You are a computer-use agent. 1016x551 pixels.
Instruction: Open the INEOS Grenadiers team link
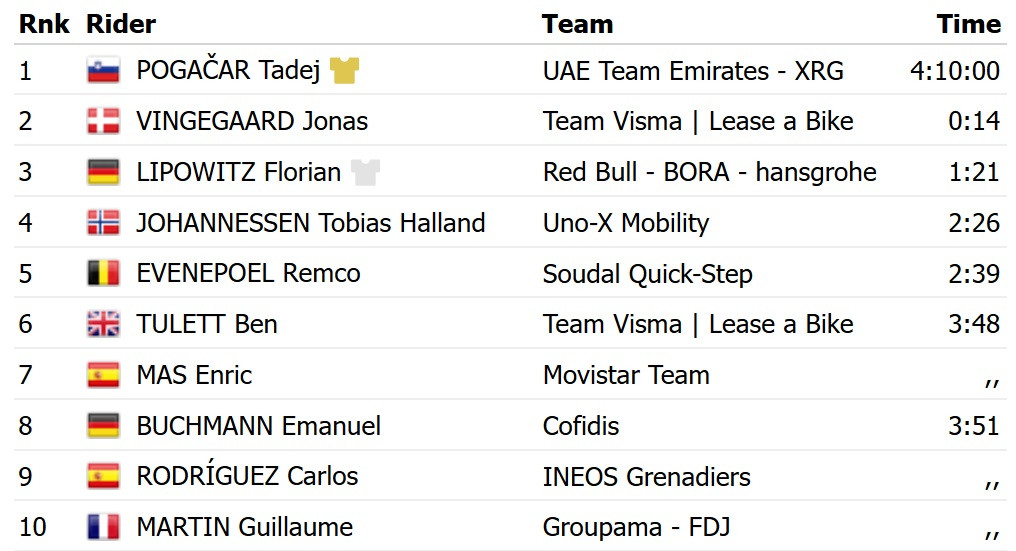(x=647, y=477)
